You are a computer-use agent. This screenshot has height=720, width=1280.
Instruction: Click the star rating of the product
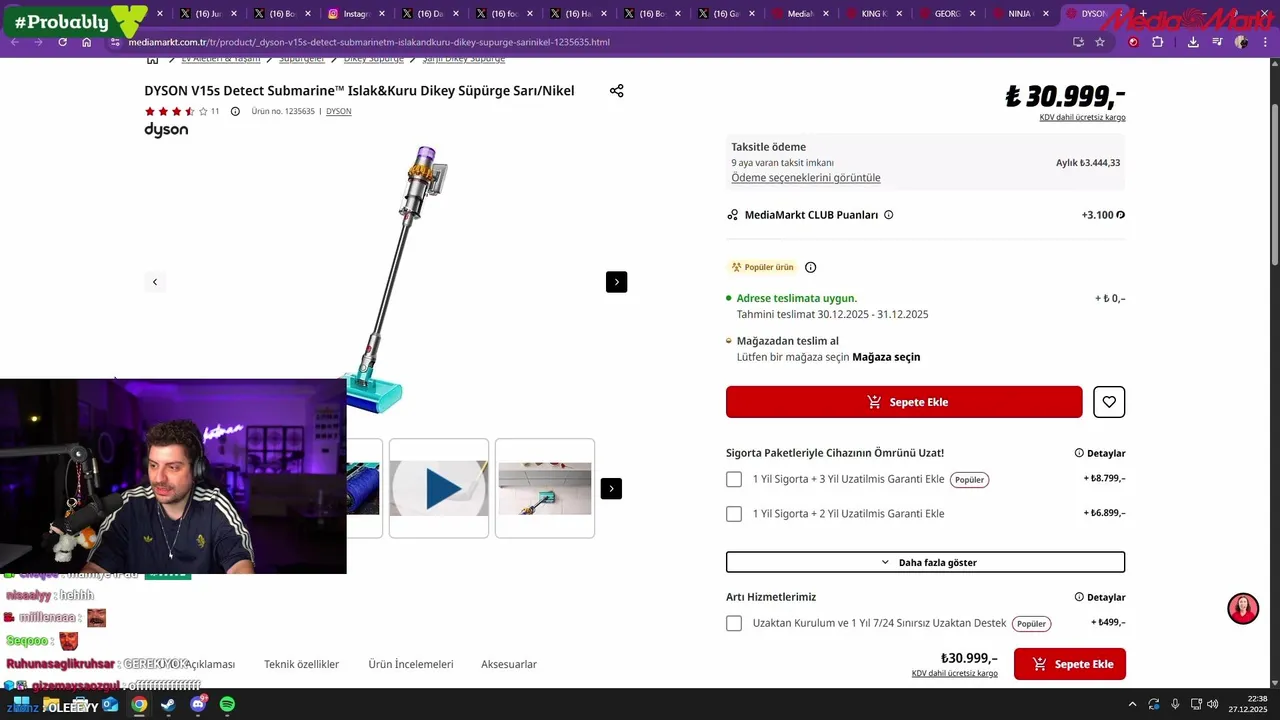[176, 111]
